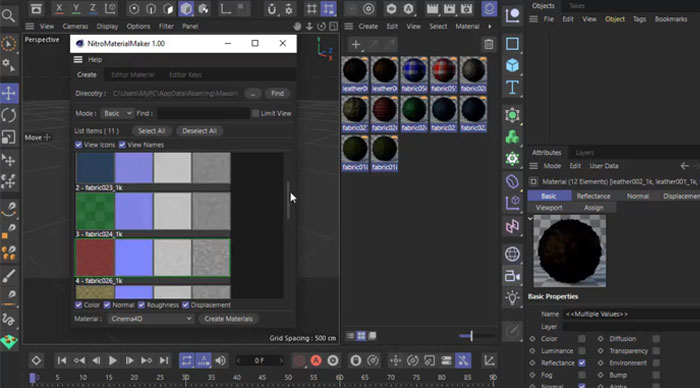
Task: Click the Find text input field
Action: 203,113
